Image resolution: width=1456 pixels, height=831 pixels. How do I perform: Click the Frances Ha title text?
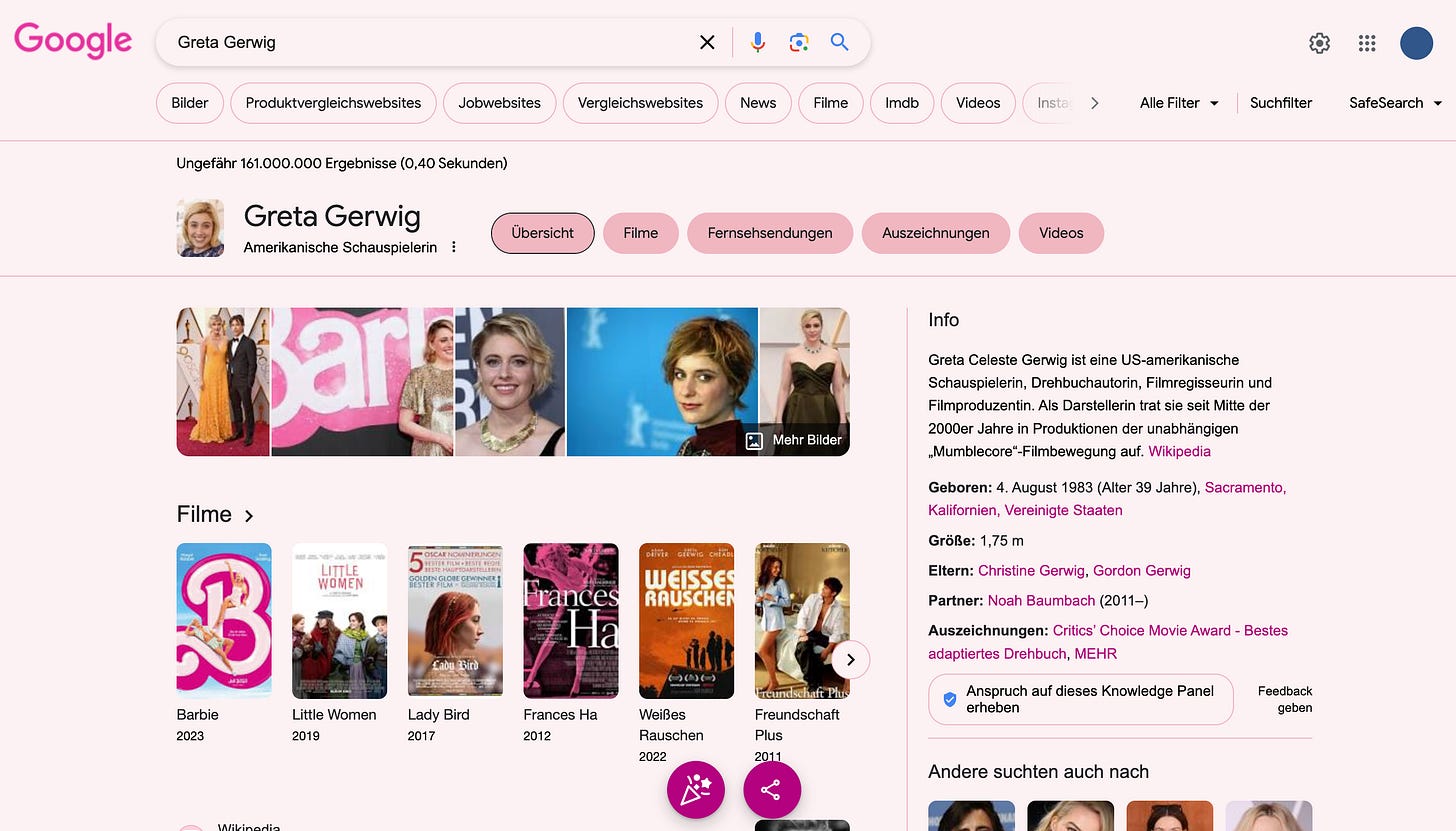[560, 714]
